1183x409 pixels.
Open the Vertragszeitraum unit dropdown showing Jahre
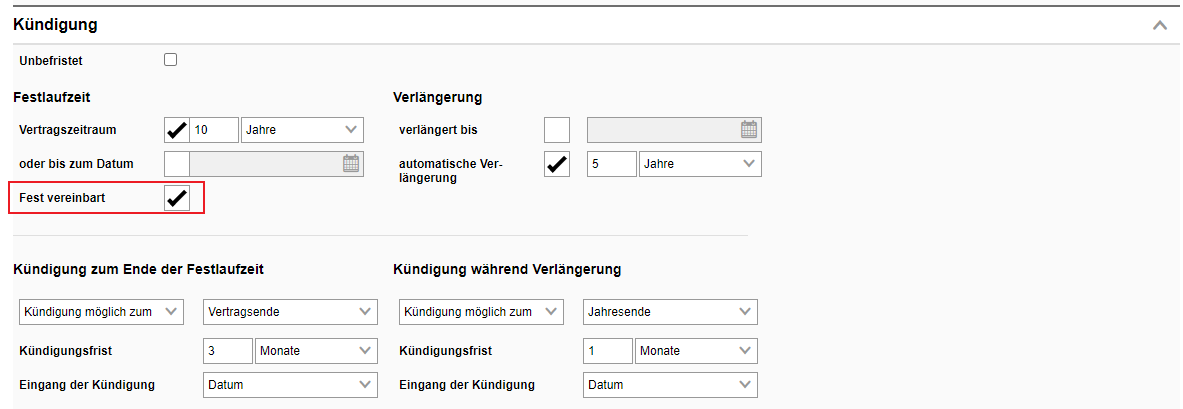[303, 130]
